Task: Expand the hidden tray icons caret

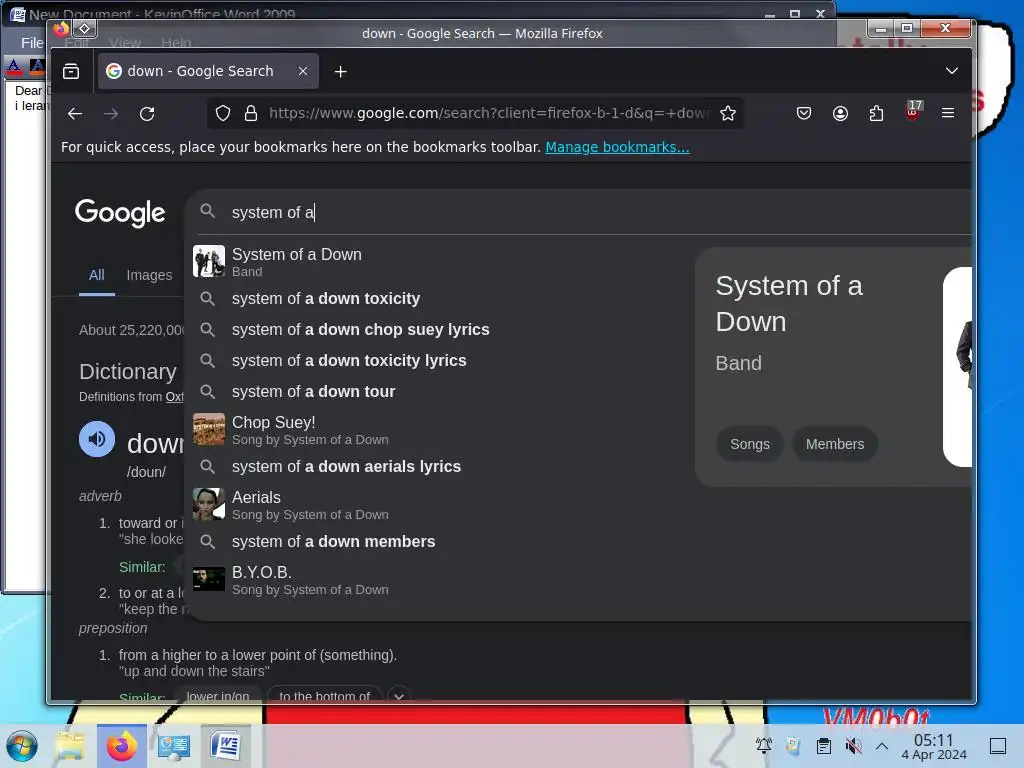Action: 882,745
